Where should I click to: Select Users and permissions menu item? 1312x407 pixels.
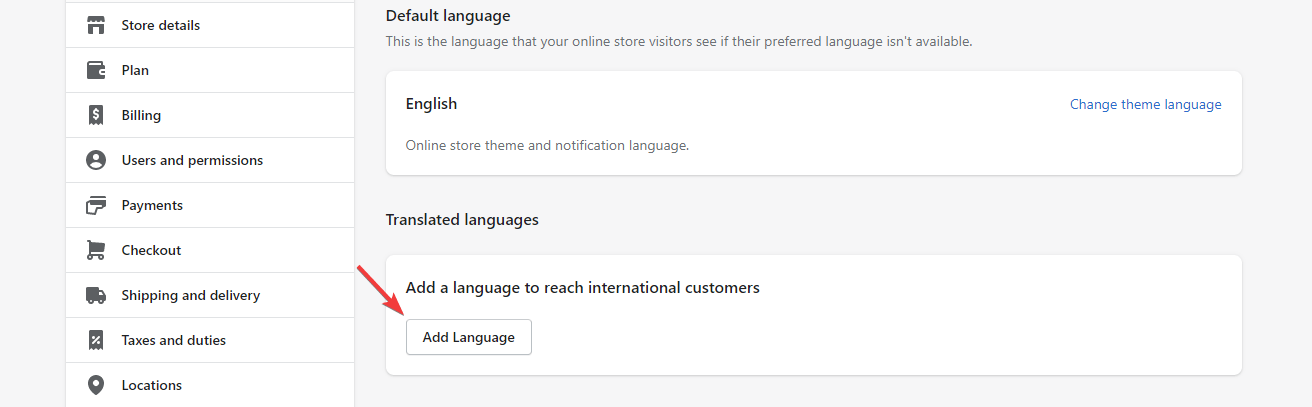(x=210, y=160)
